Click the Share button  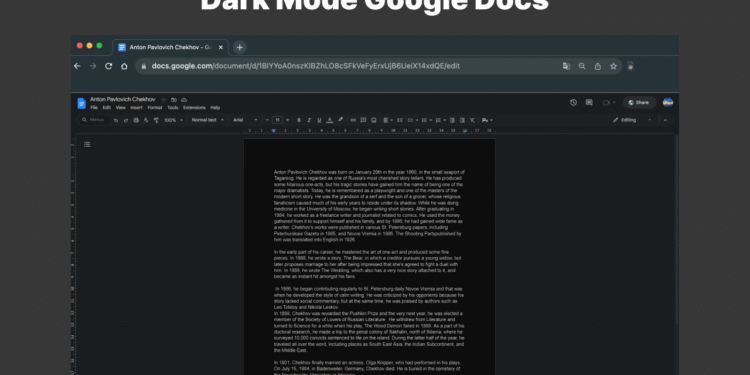[x=640, y=102]
